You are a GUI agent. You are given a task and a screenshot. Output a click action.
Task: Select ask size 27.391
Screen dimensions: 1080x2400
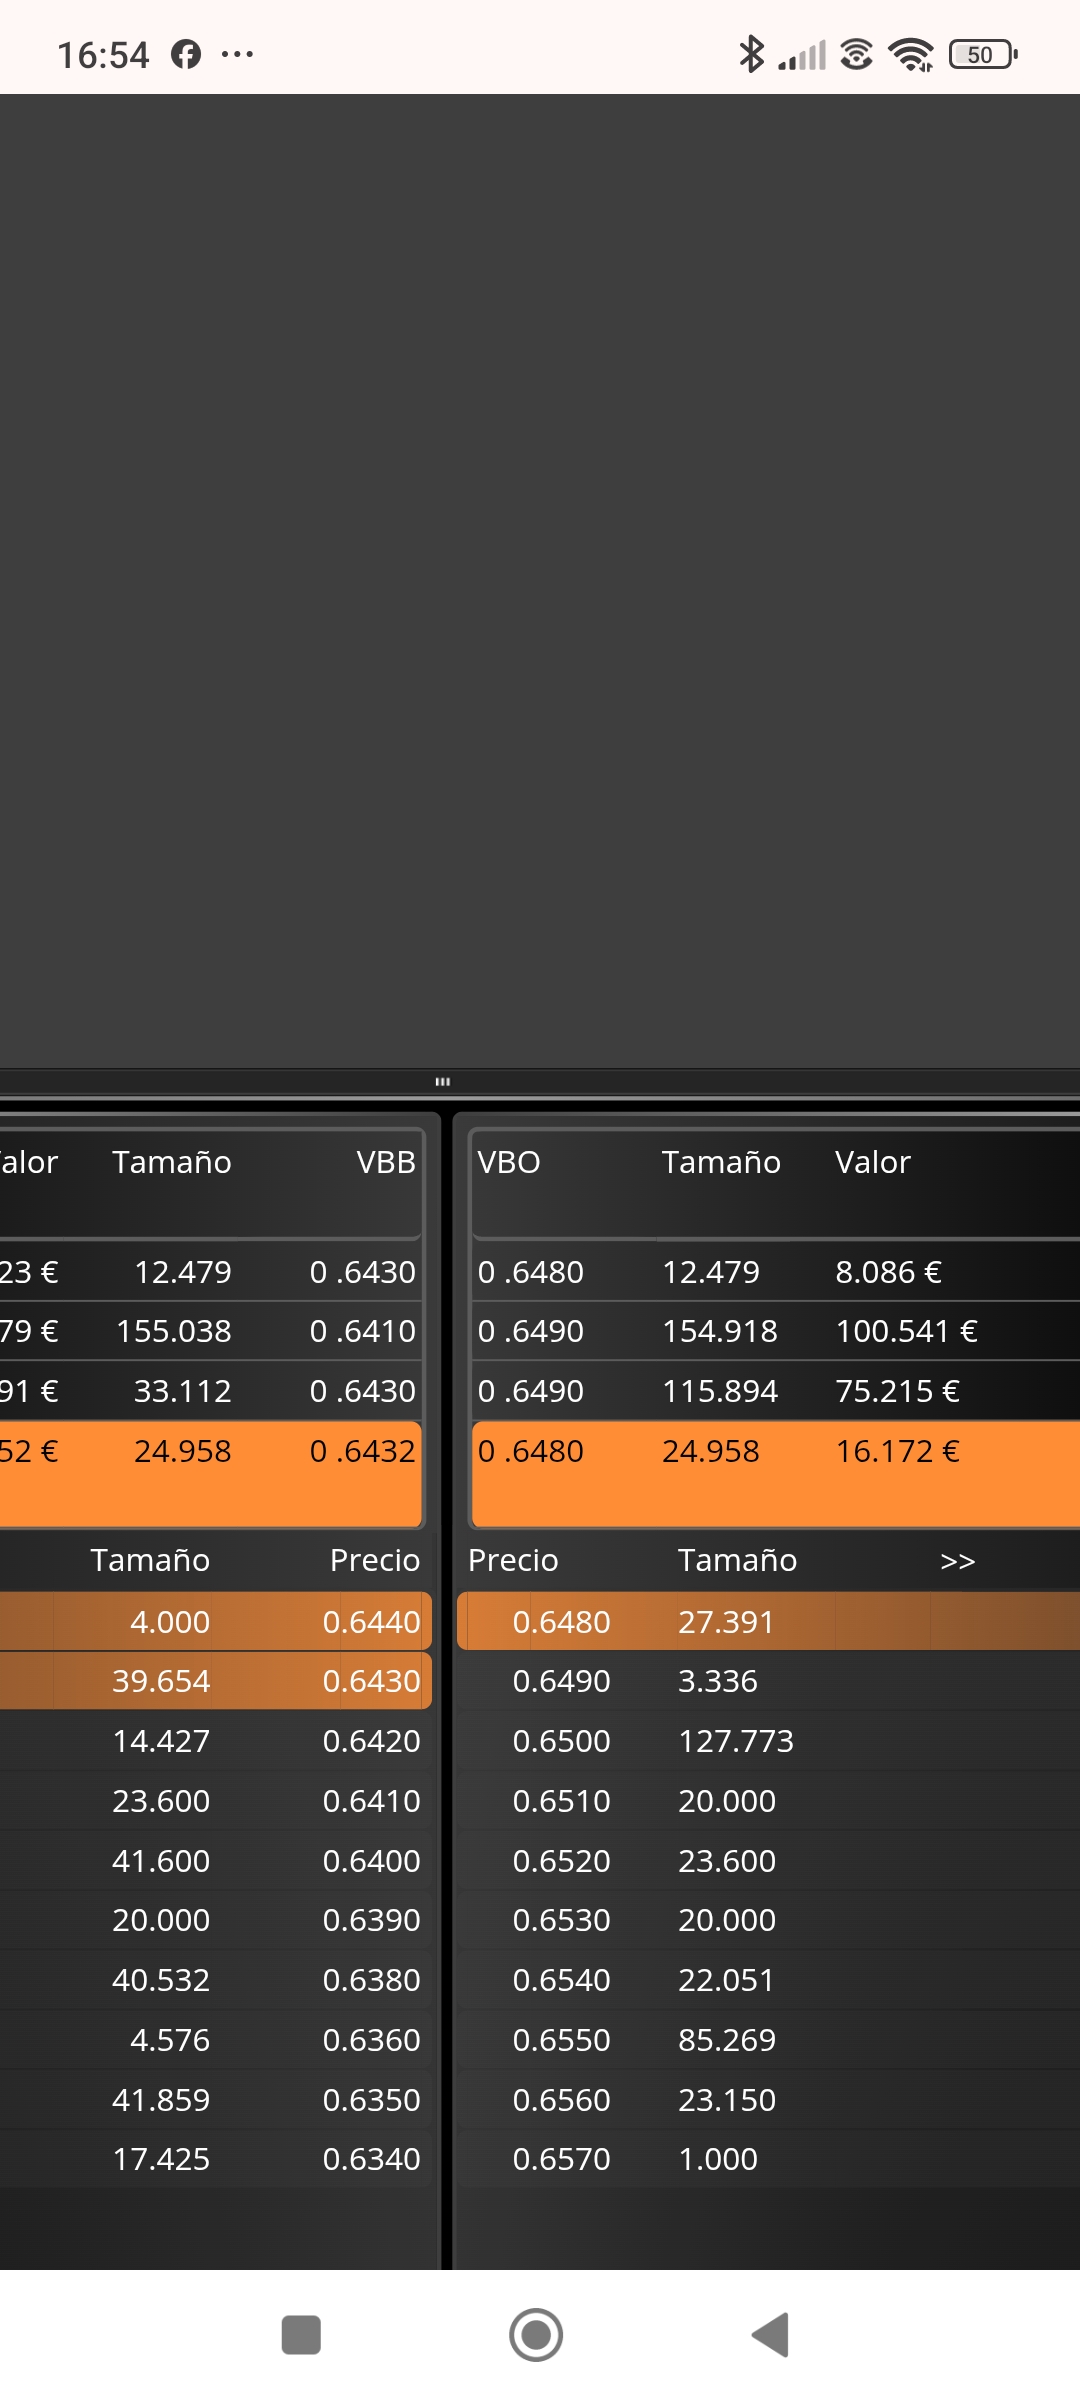click(x=727, y=1622)
